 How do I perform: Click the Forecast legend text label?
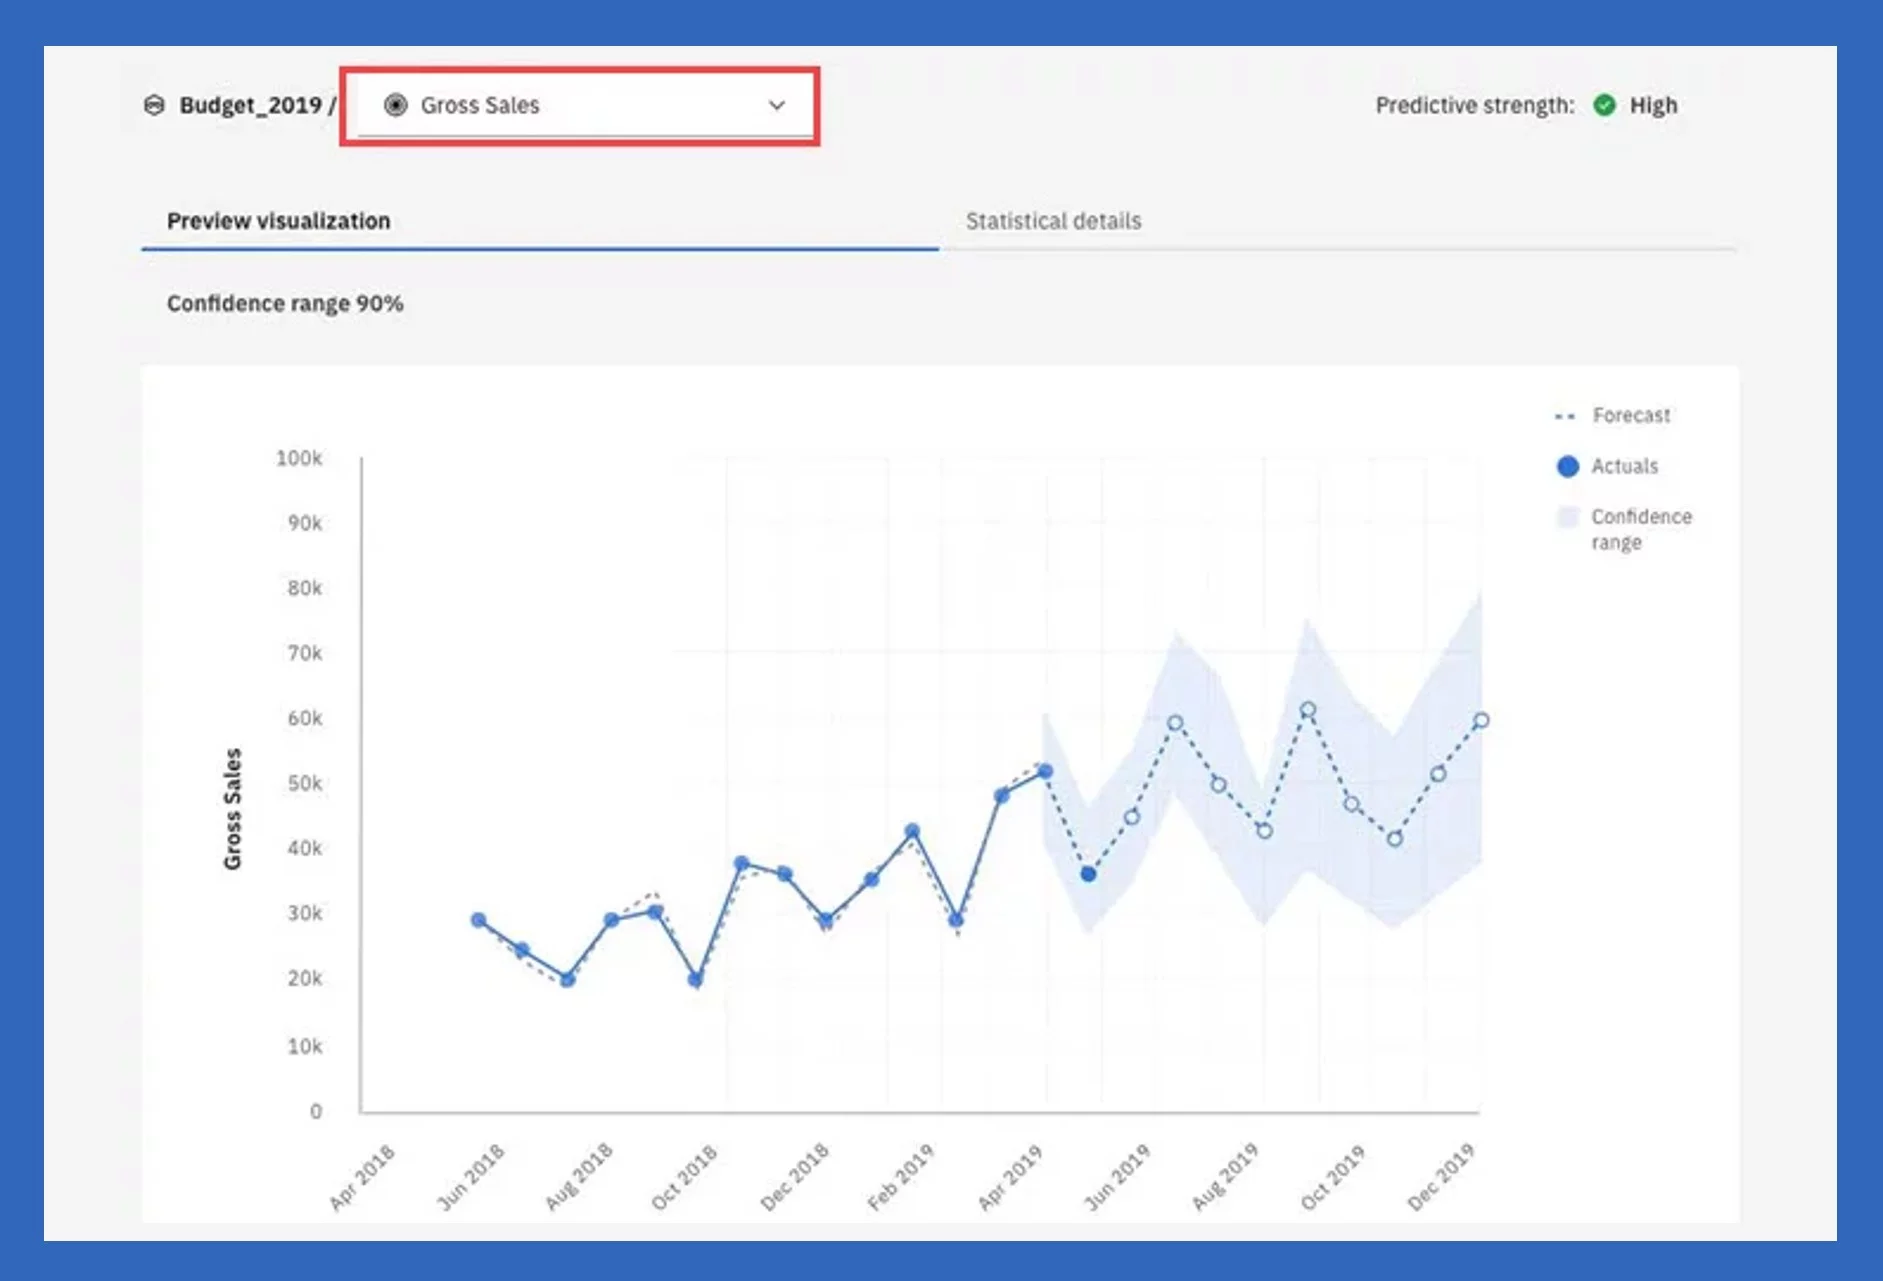tap(1630, 415)
